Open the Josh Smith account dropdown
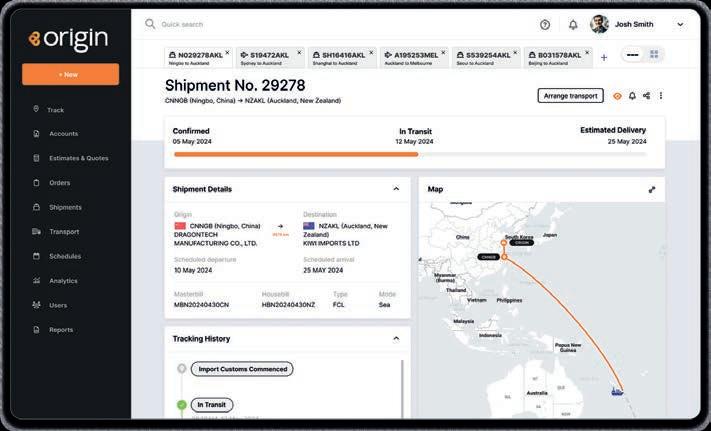Screen dimensions: 711x431 point(680,24)
